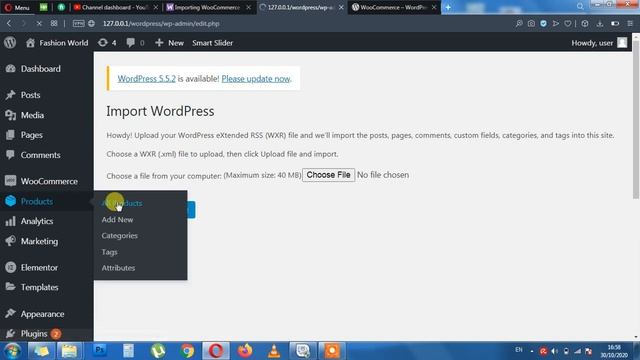Select Add New in Products submenu

coord(117,220)
